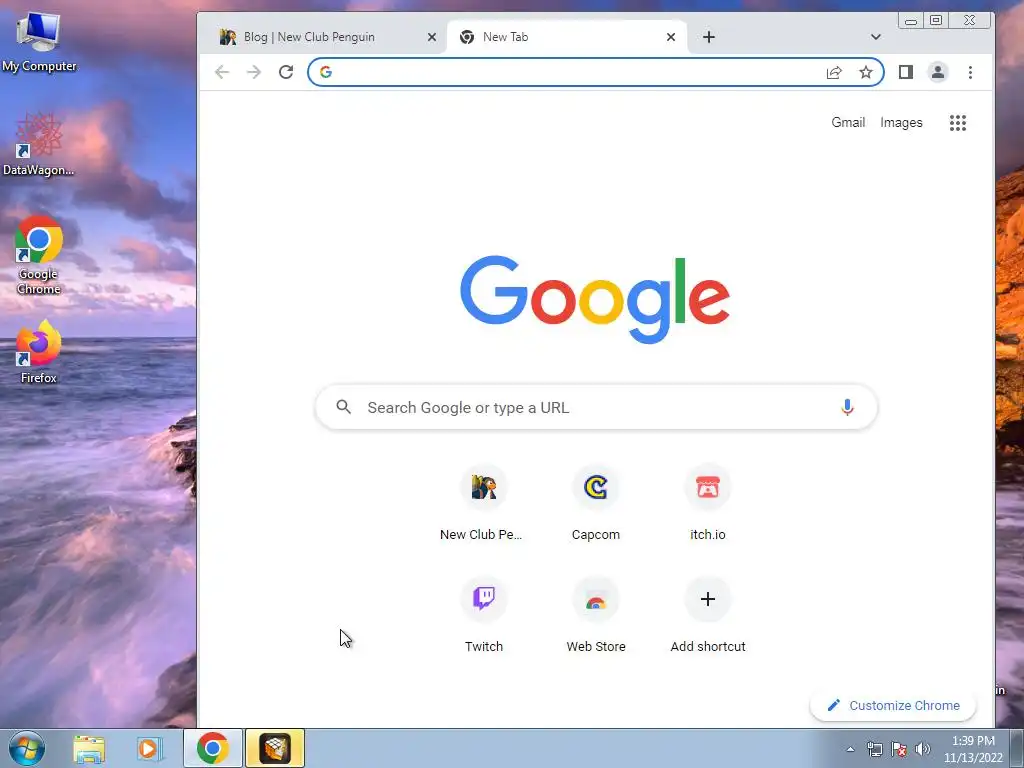
Task: Open Chrome's three-dot menu
Action: pyautogui.click(x=970, y=72)
